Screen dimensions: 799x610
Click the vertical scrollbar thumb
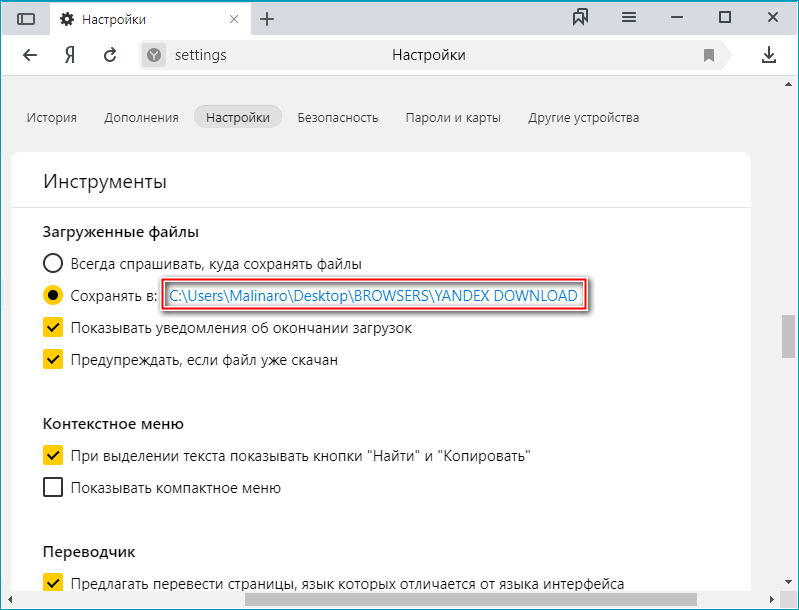pyautogui.click(x=788, y=336)
